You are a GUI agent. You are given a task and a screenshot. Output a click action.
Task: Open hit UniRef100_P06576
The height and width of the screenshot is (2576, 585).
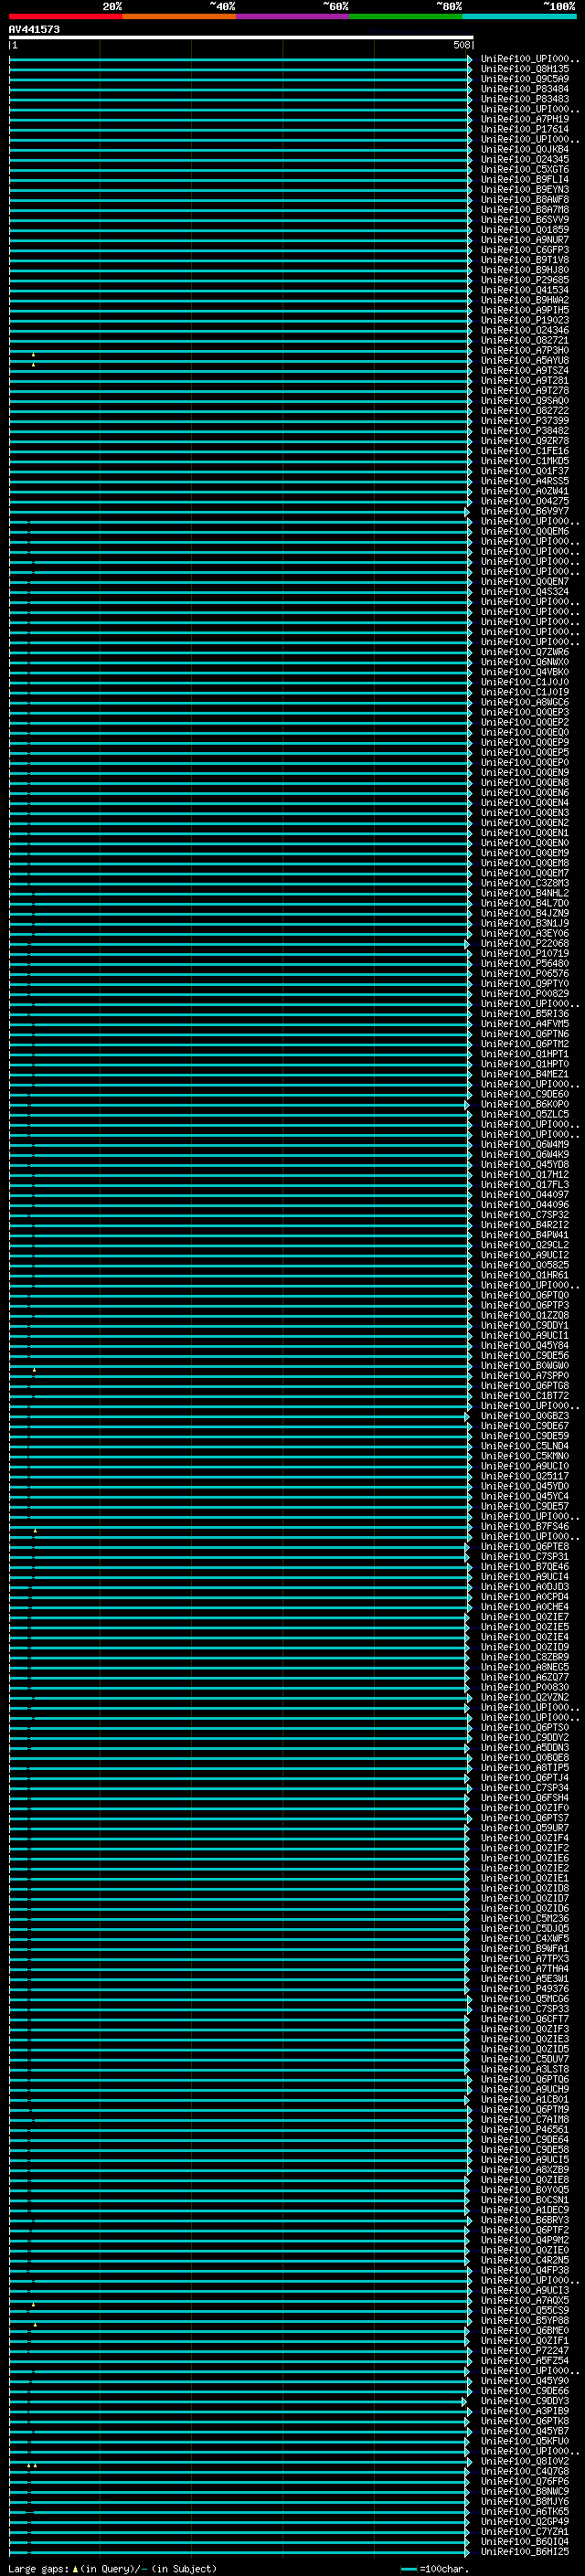[525, 973]
